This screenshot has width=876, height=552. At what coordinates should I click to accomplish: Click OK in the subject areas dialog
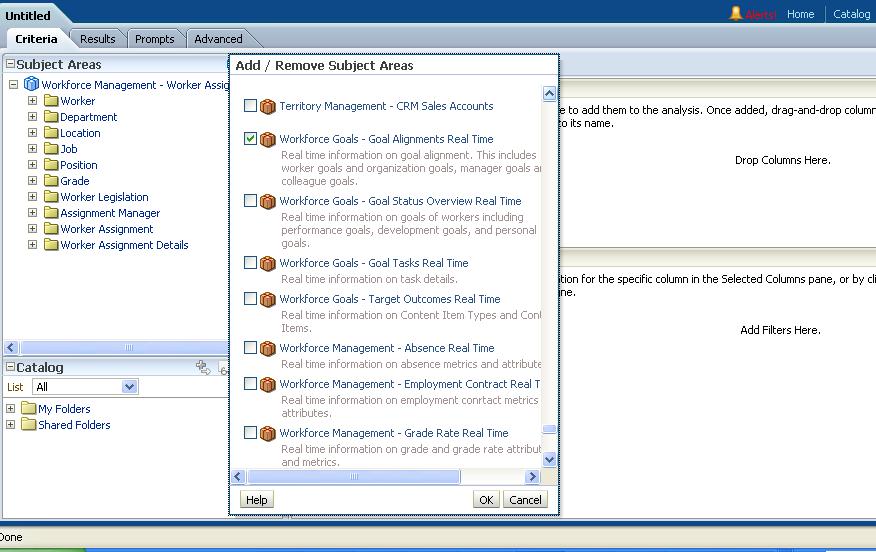tap(486, 499)
